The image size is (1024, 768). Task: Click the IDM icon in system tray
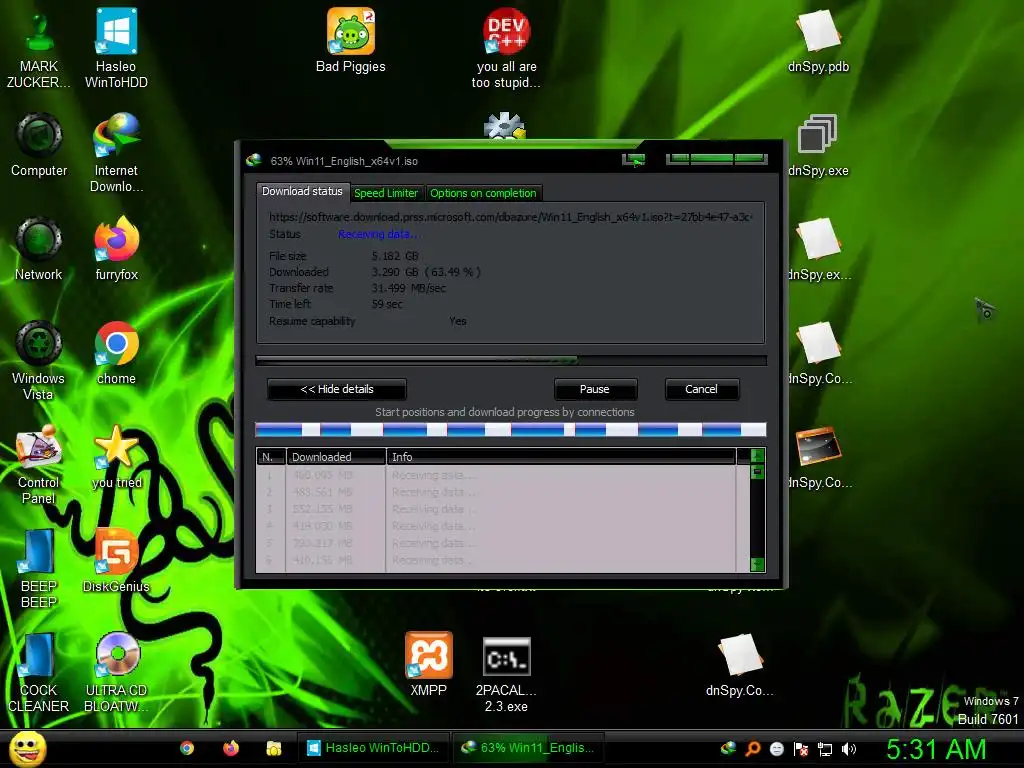pos(728,748)
